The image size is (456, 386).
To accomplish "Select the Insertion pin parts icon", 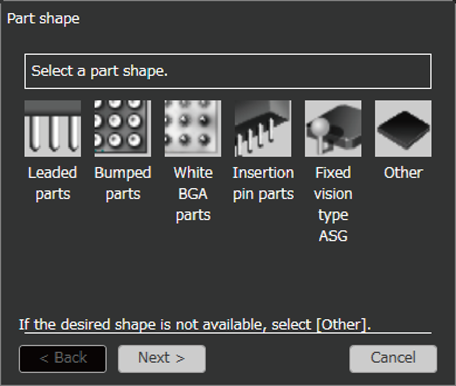I will click(x=263, y=128).
